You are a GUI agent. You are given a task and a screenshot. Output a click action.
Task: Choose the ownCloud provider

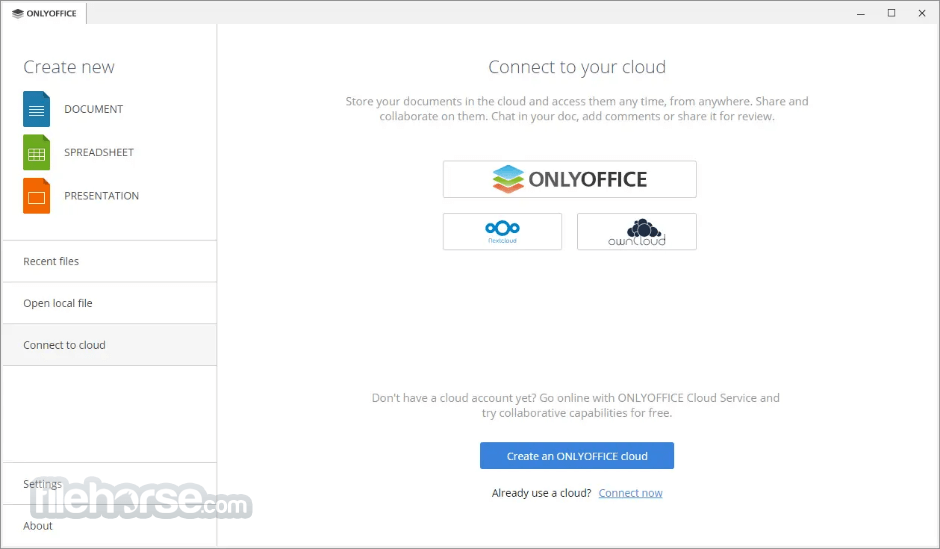point(637,231)
